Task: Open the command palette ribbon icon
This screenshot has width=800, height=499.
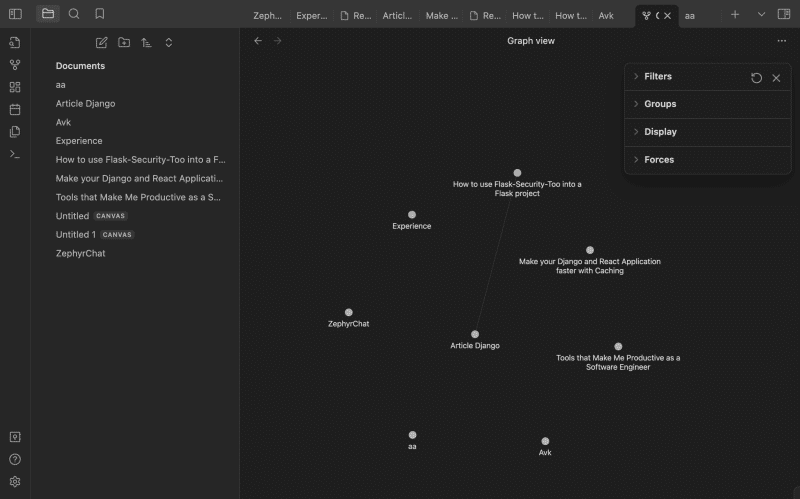Action: (15, 154)
